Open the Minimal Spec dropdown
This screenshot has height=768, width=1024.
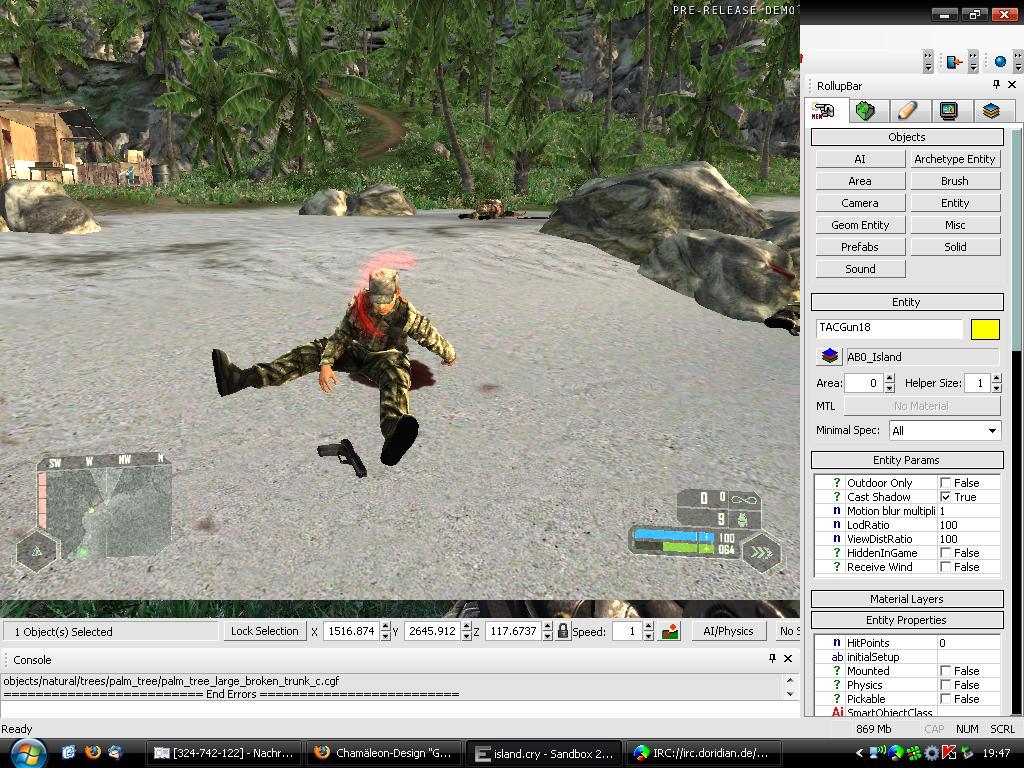coord(945,430)
